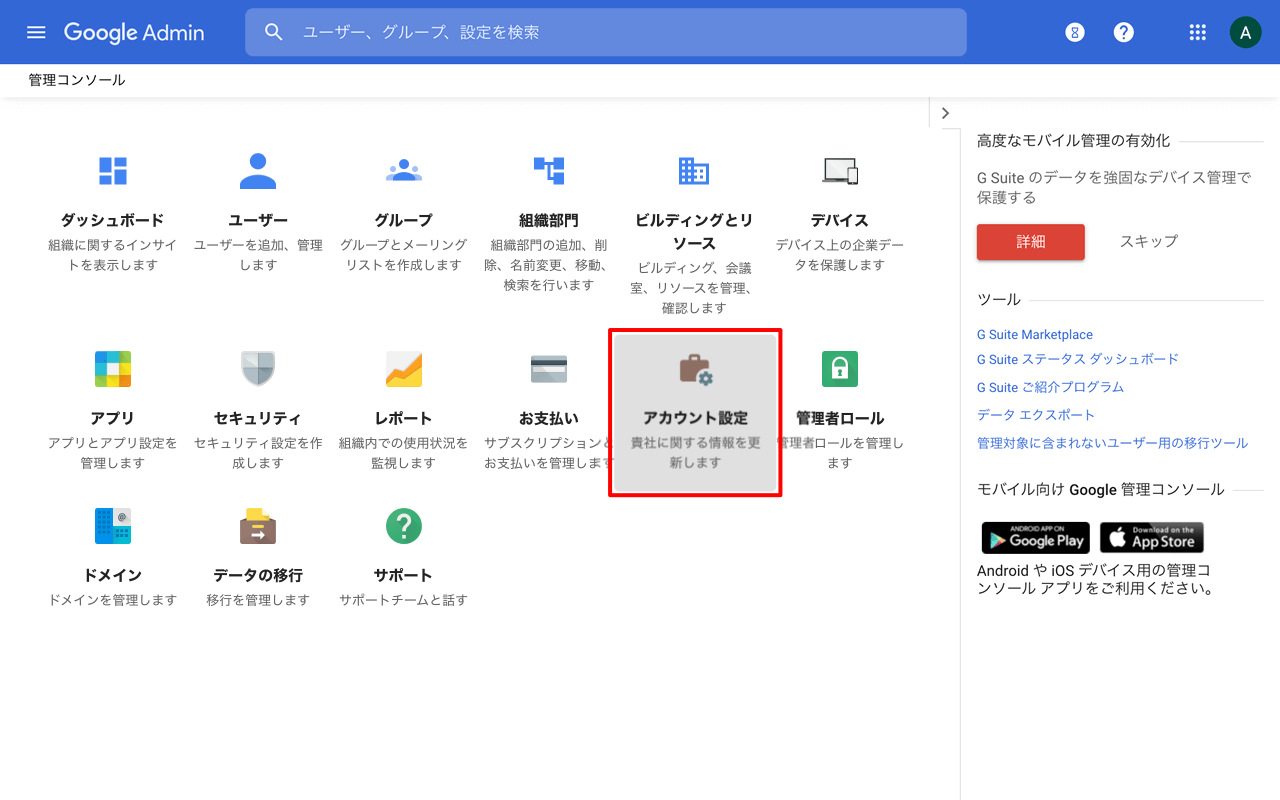This screenshot has height=800, width=1280.
Task: Open the データの移行 migration icon
Action: (258, 526)
